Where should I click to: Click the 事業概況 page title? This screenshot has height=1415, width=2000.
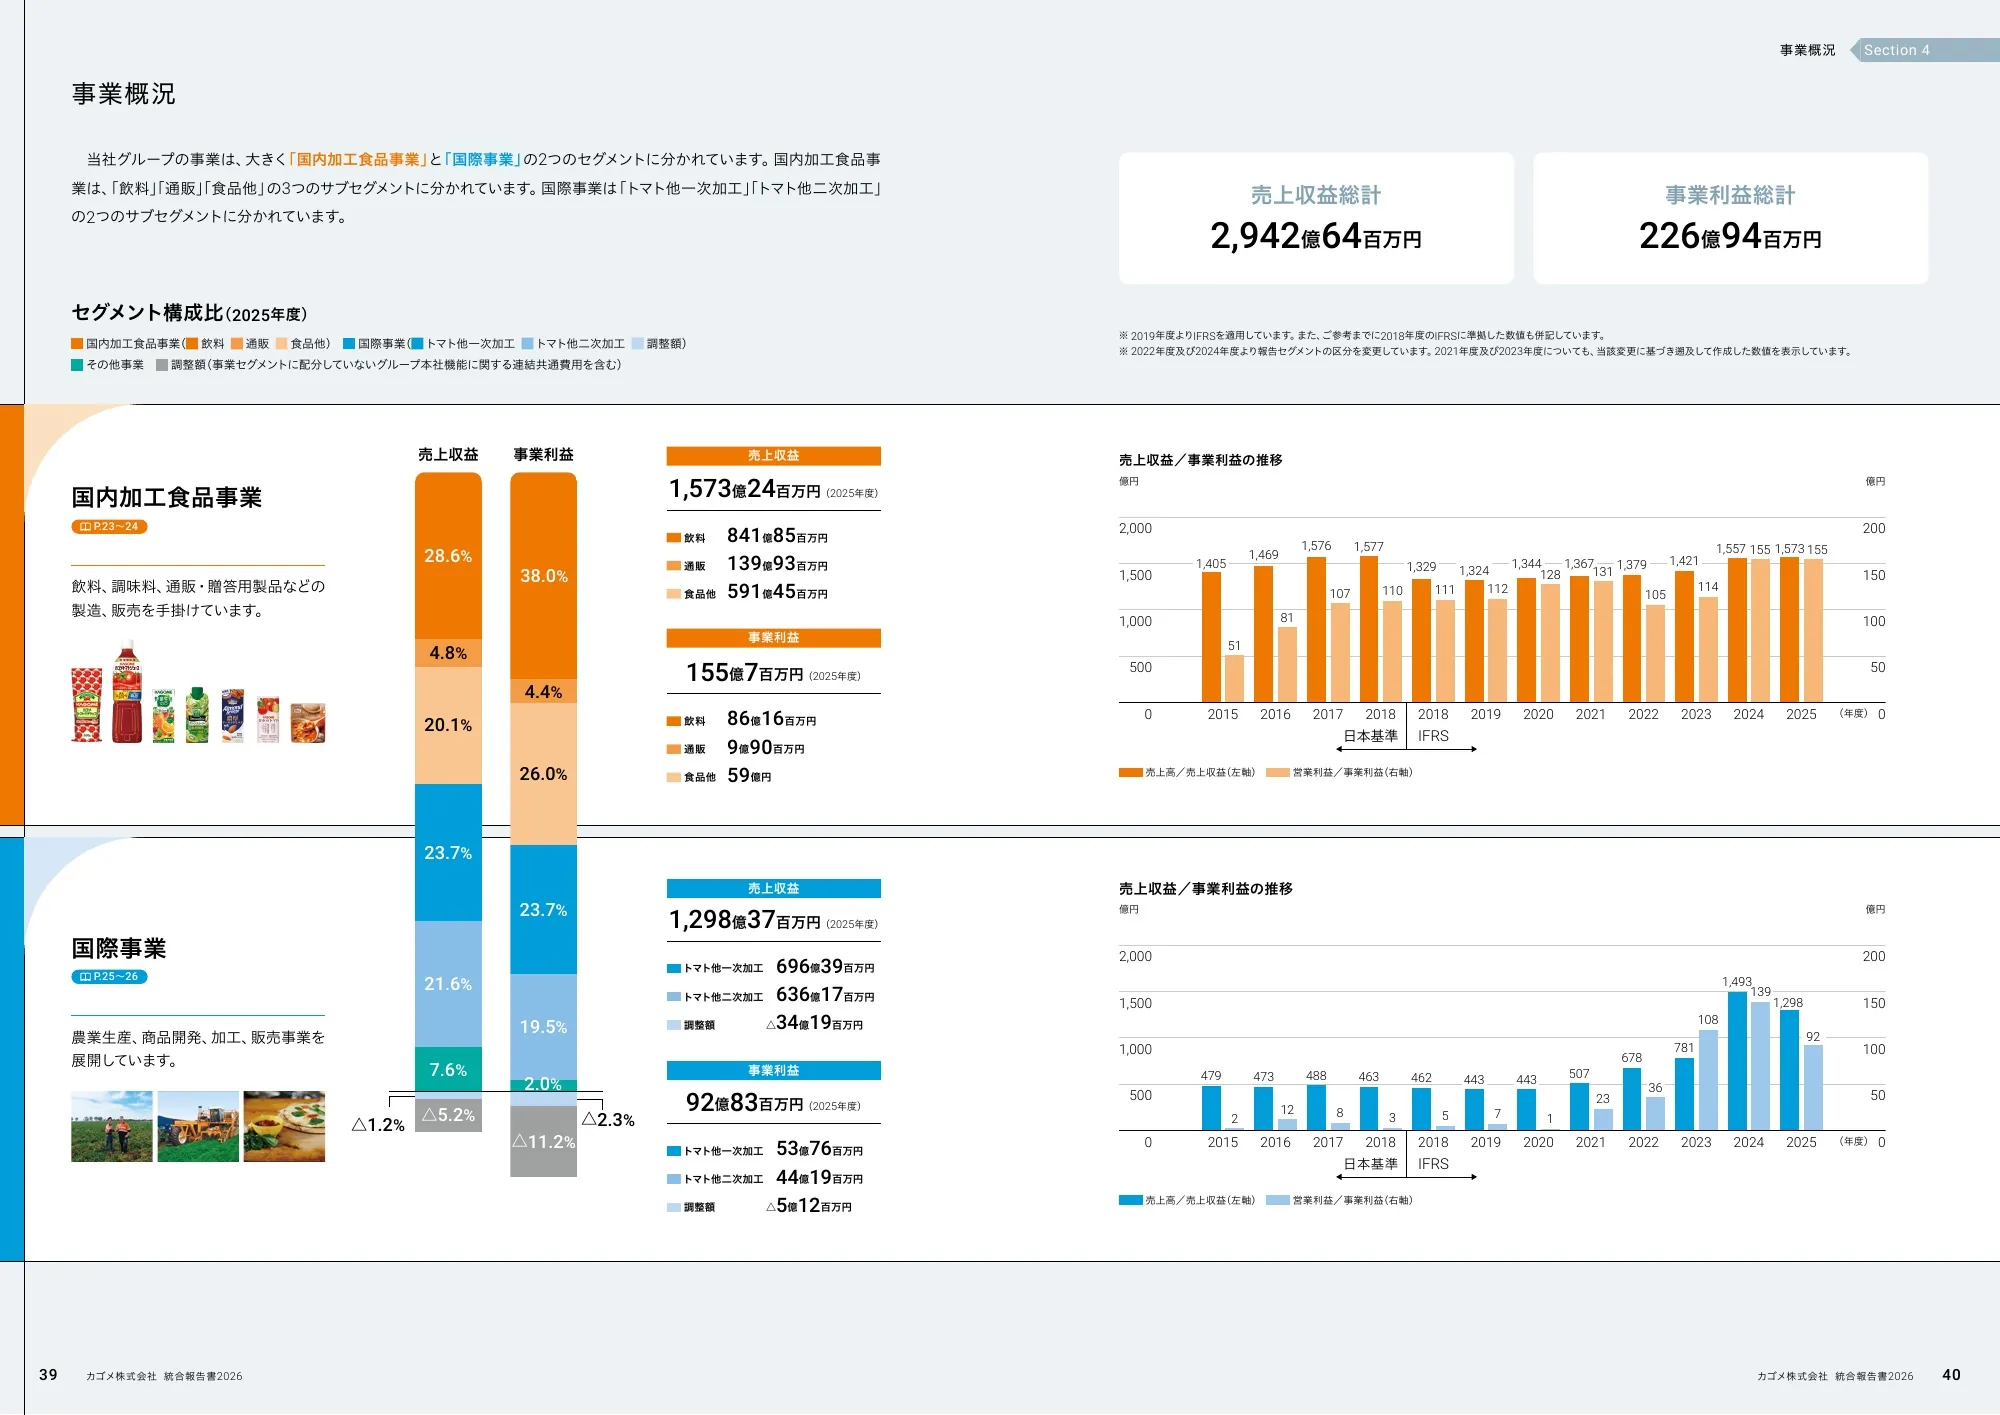[124, 94]
